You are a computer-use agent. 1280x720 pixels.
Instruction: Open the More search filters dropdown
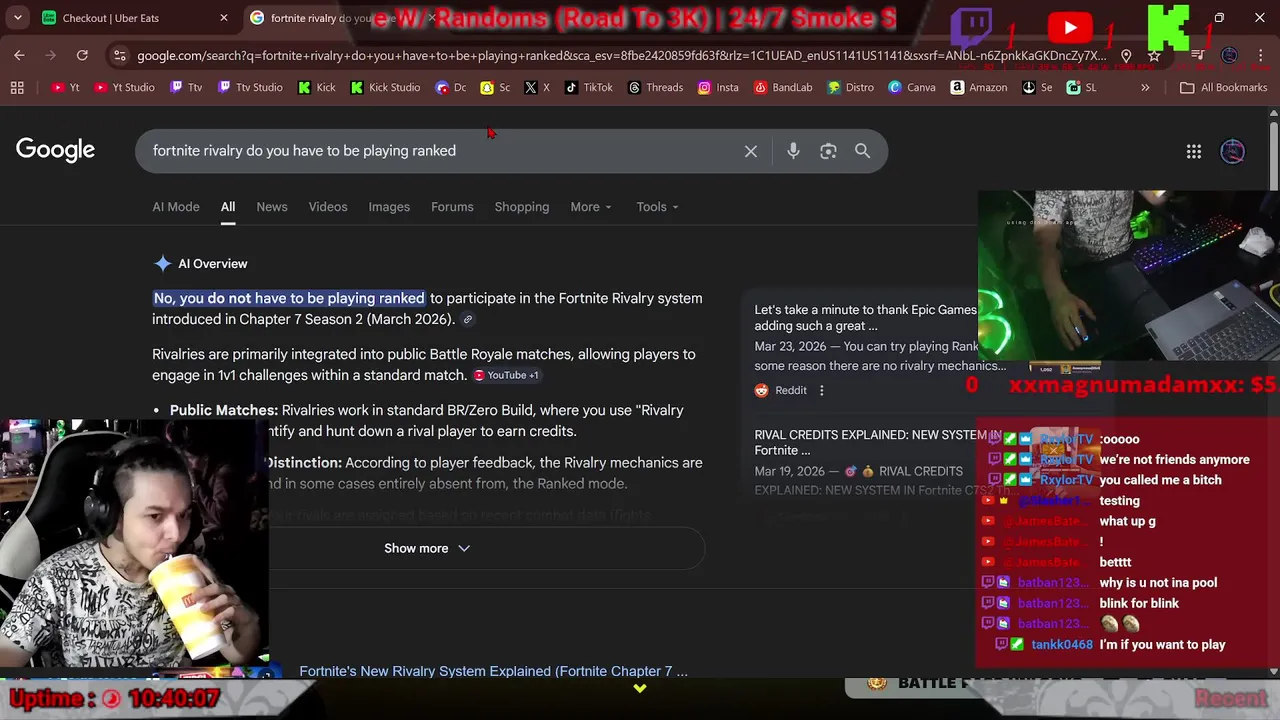click(591, 207)
